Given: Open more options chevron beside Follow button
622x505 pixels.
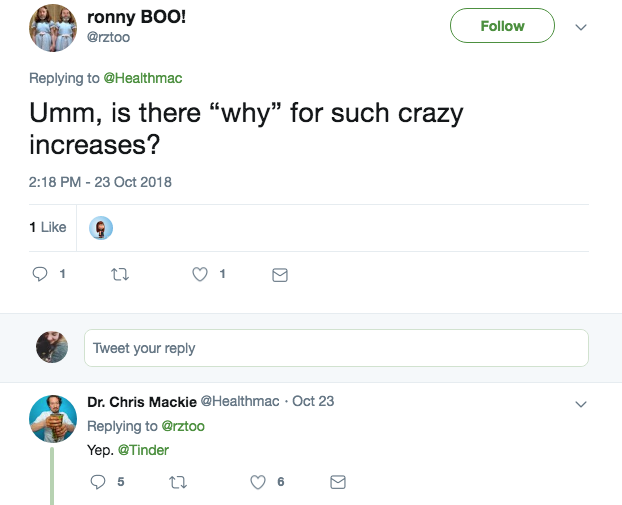Looking at the screenshot, I should tap(581, 27).
